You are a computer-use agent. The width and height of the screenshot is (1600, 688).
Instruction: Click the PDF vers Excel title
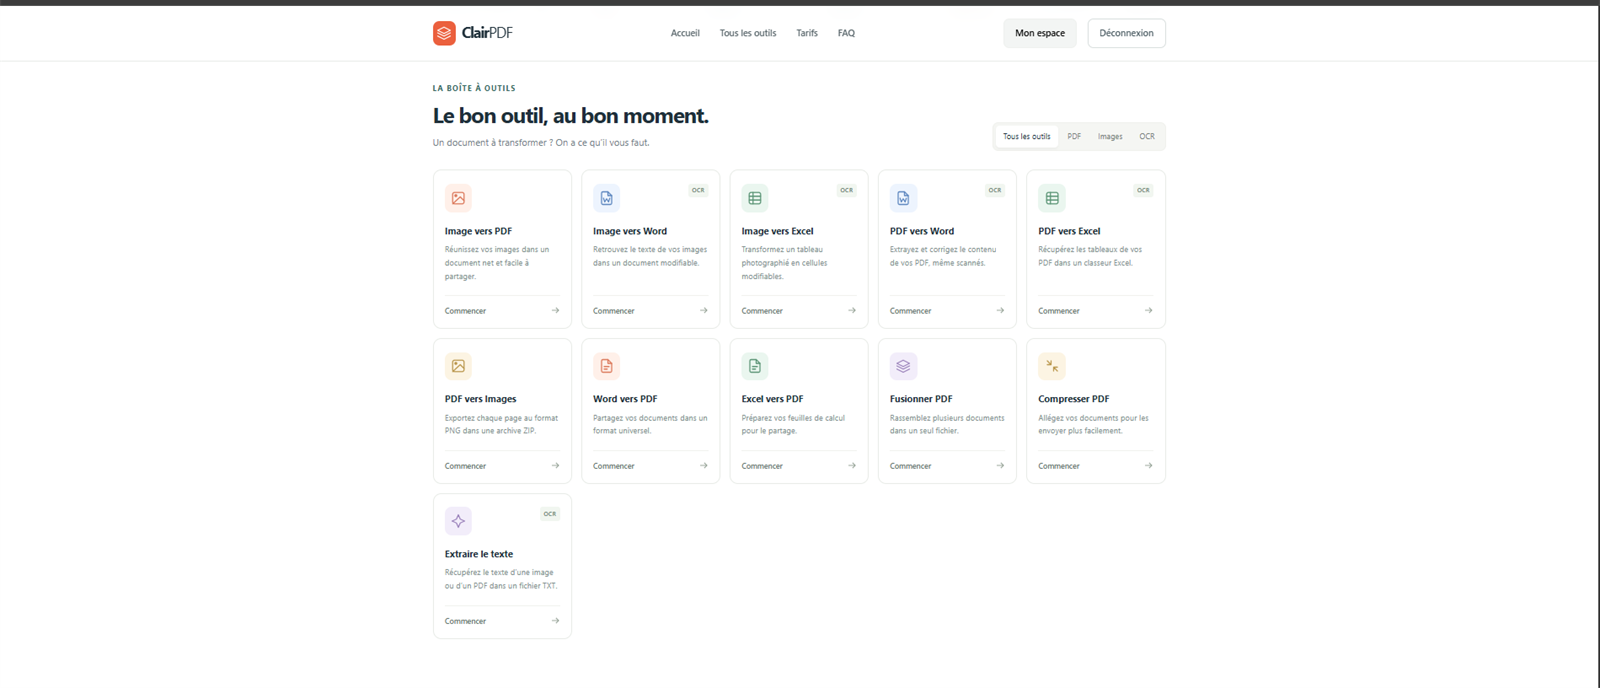1069,231
